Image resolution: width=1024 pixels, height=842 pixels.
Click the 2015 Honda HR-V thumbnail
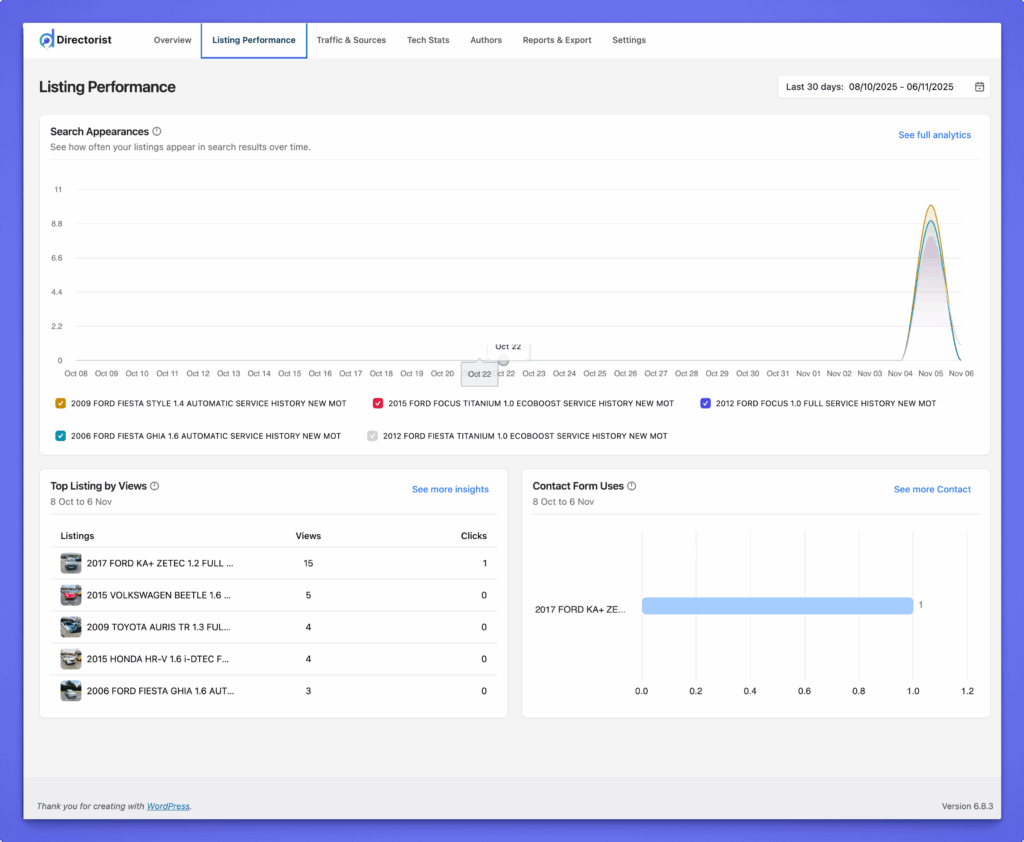coord(71,659)
